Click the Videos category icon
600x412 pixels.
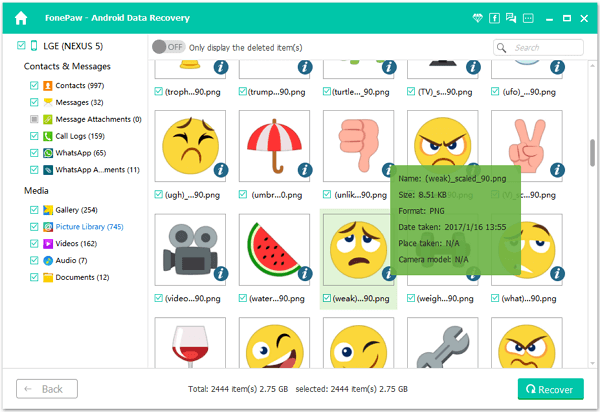[x=48, y=243]
